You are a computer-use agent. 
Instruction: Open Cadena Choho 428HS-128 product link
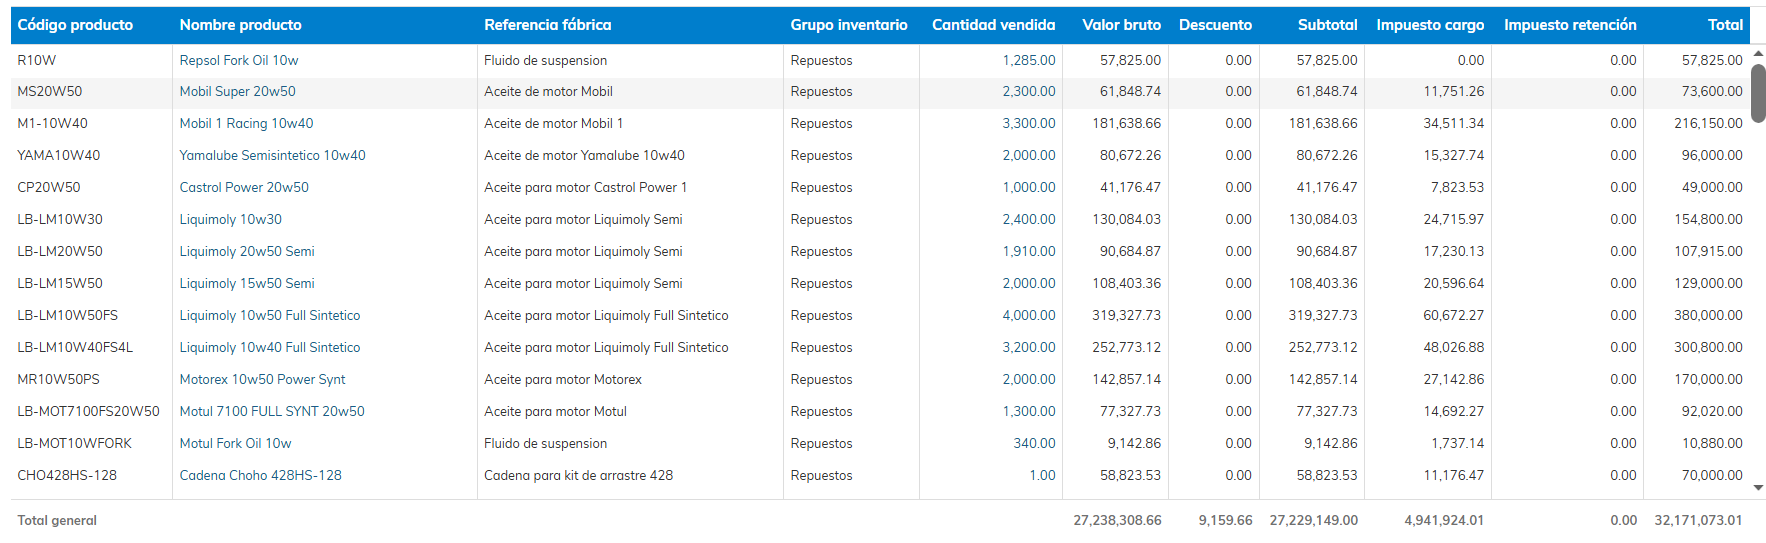point(260,475)
